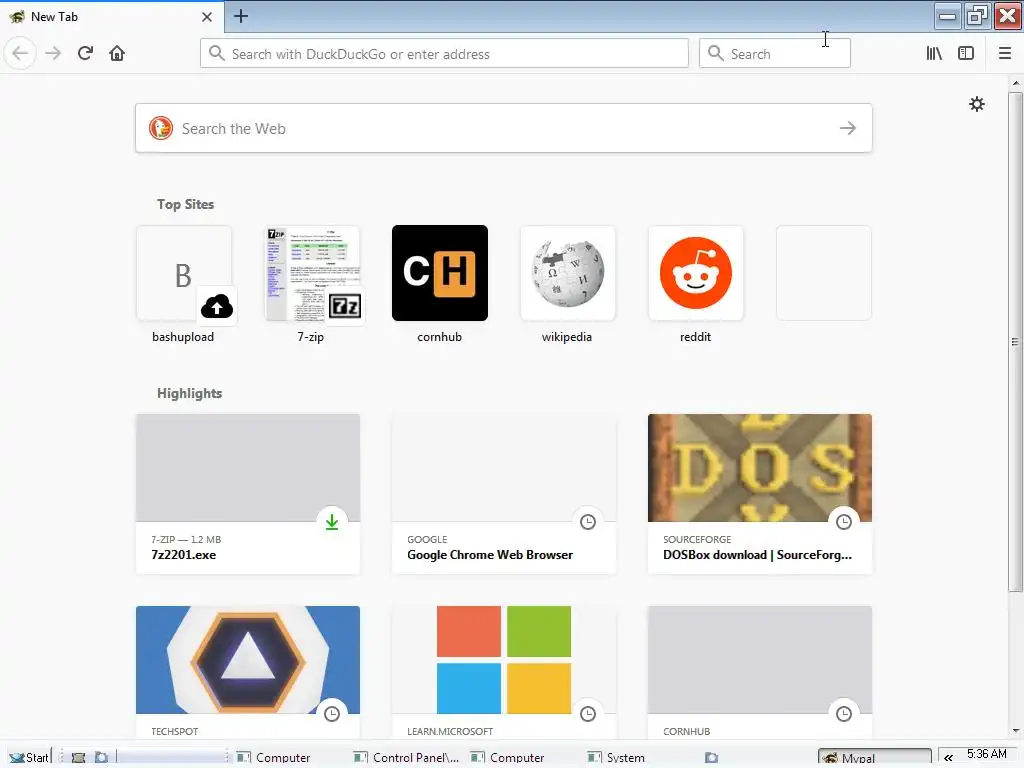Click the scrollbar down arrow
This screenshot has width=1024, height=768.
(1016, 731)
